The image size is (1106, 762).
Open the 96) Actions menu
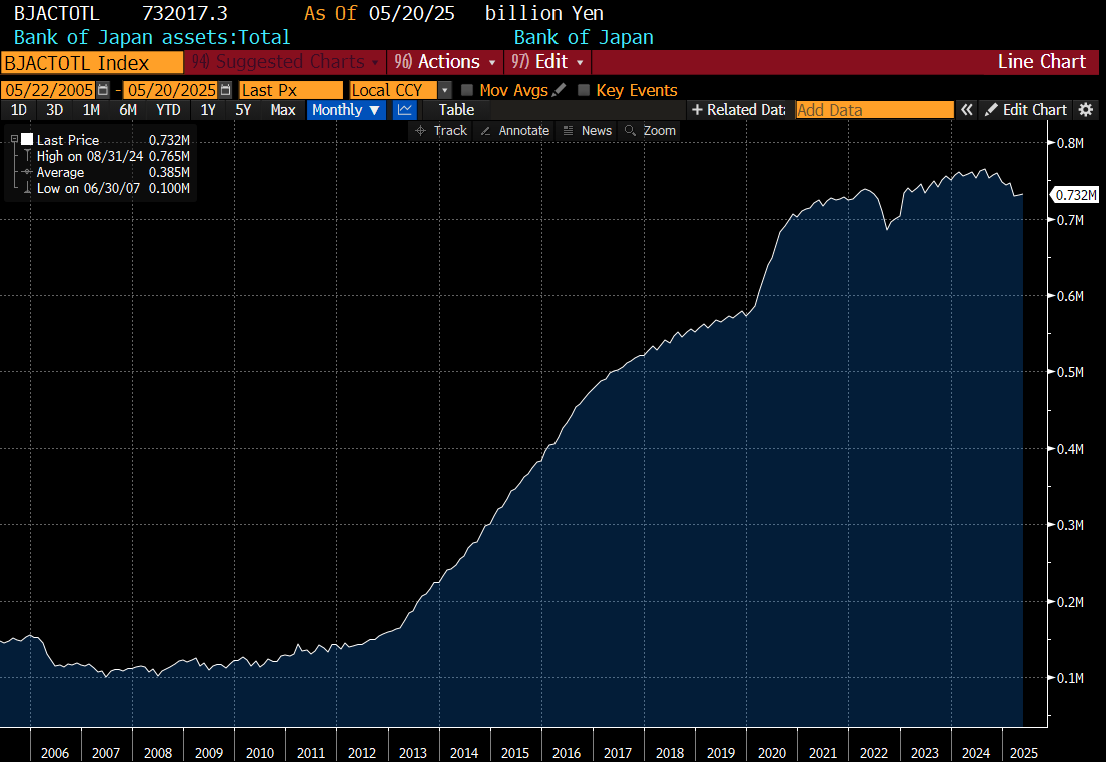[444, 62]
